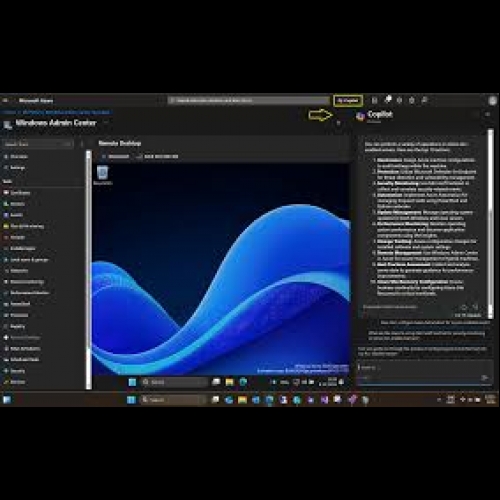Click the Azure portal hamburger menu icon
The image size is (500, 500).
[x=5, y=100]
